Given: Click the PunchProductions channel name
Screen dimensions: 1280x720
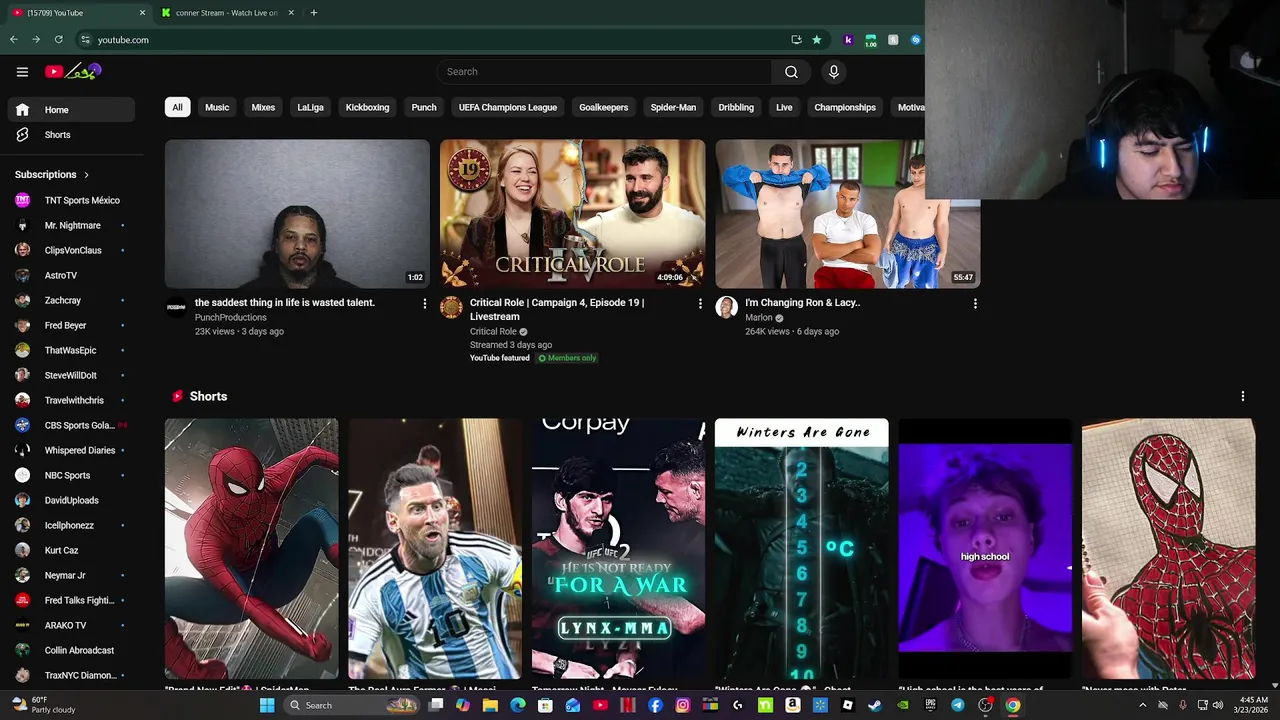Looking at the screenshot, I should point(230,317).
